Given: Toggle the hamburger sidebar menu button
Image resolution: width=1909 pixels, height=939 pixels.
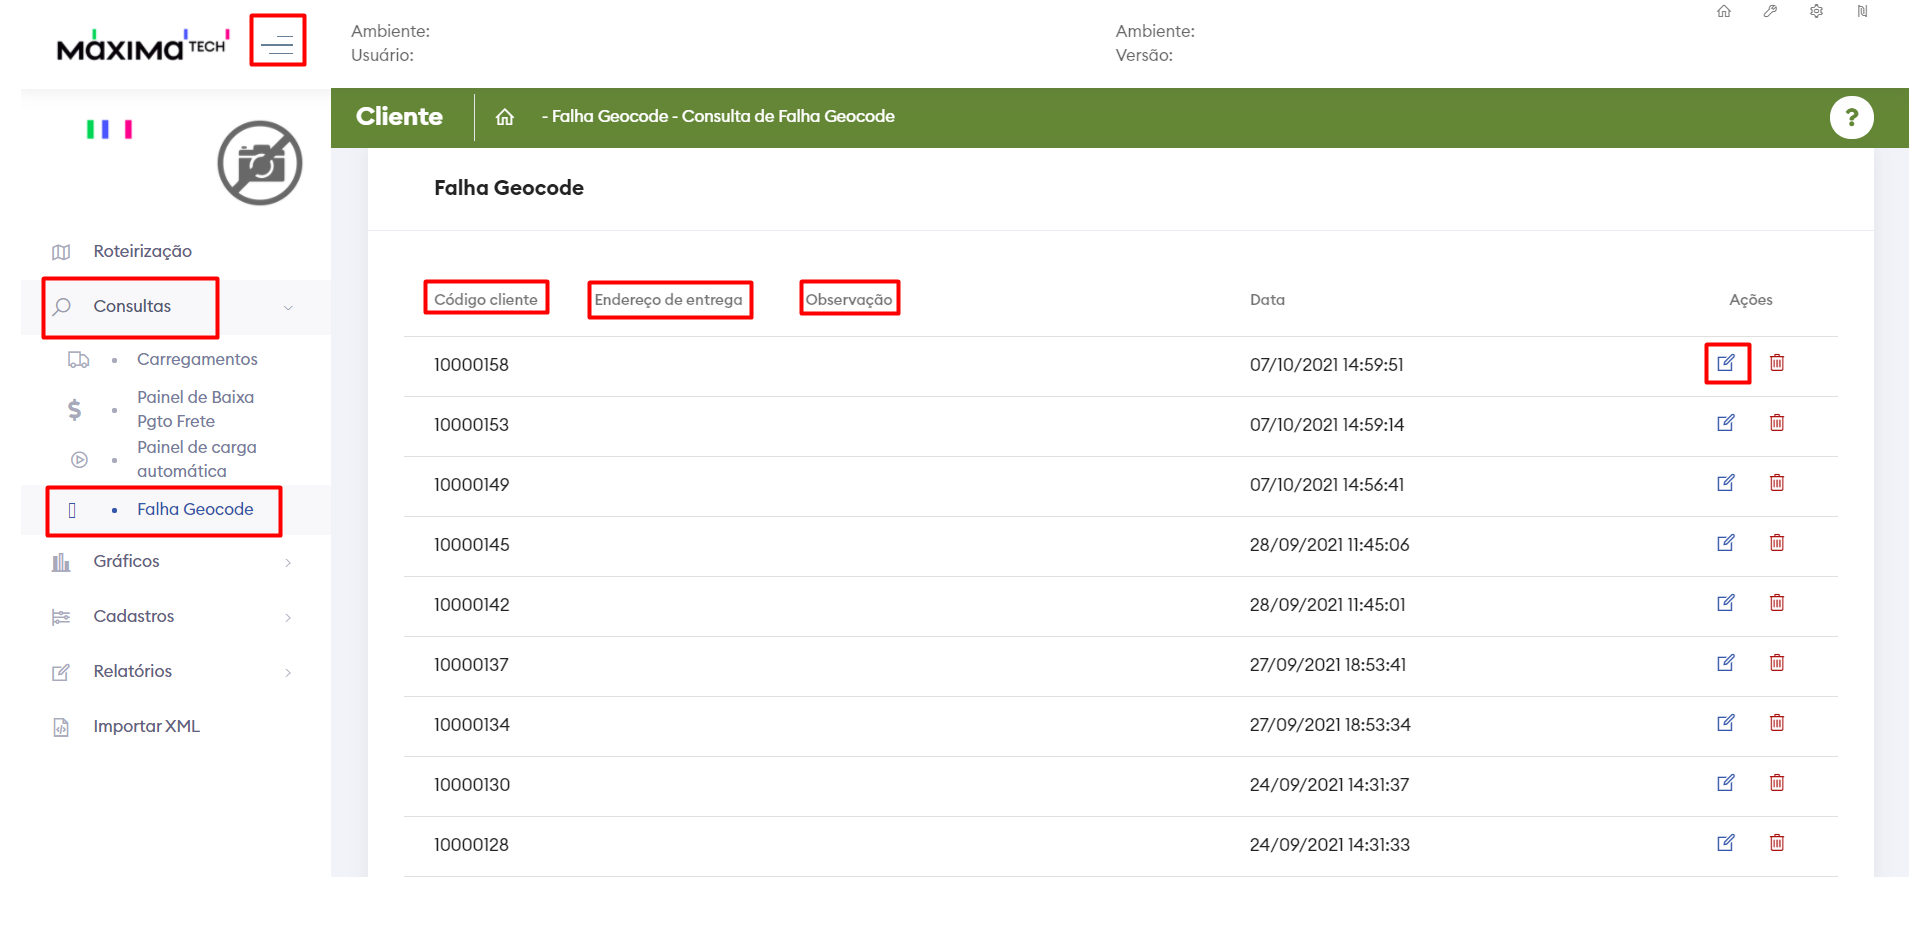Looking at the screenshot, I should click(x=277, y=42).
